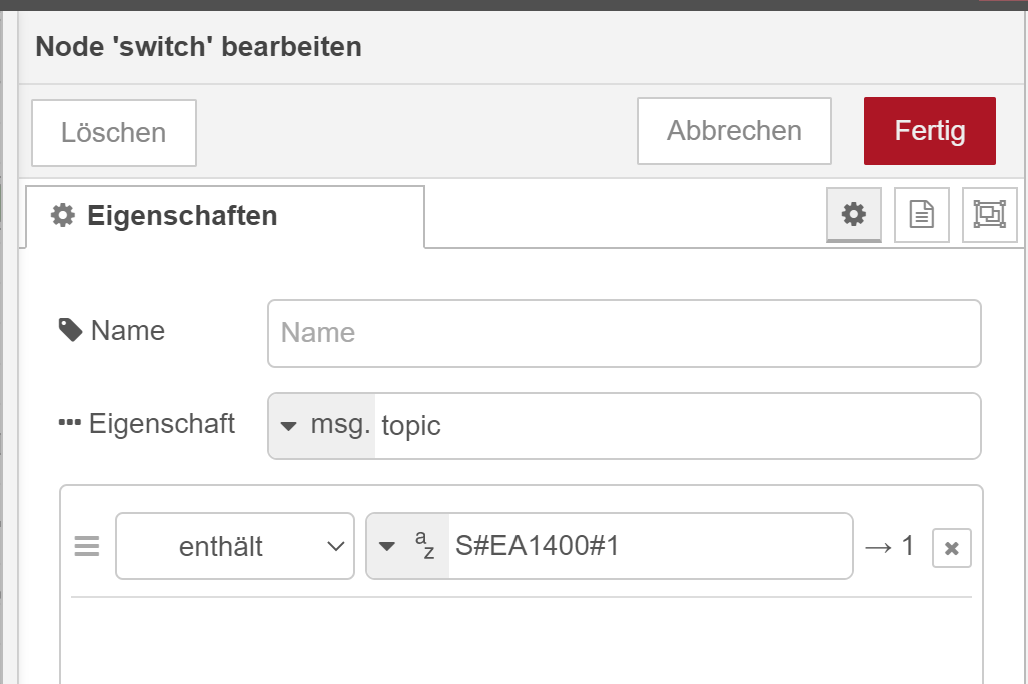Image resolution: width=1028 pixels, height=684 pixels.
Task: Confirm with the Fertig button
Action: (930, 131)
